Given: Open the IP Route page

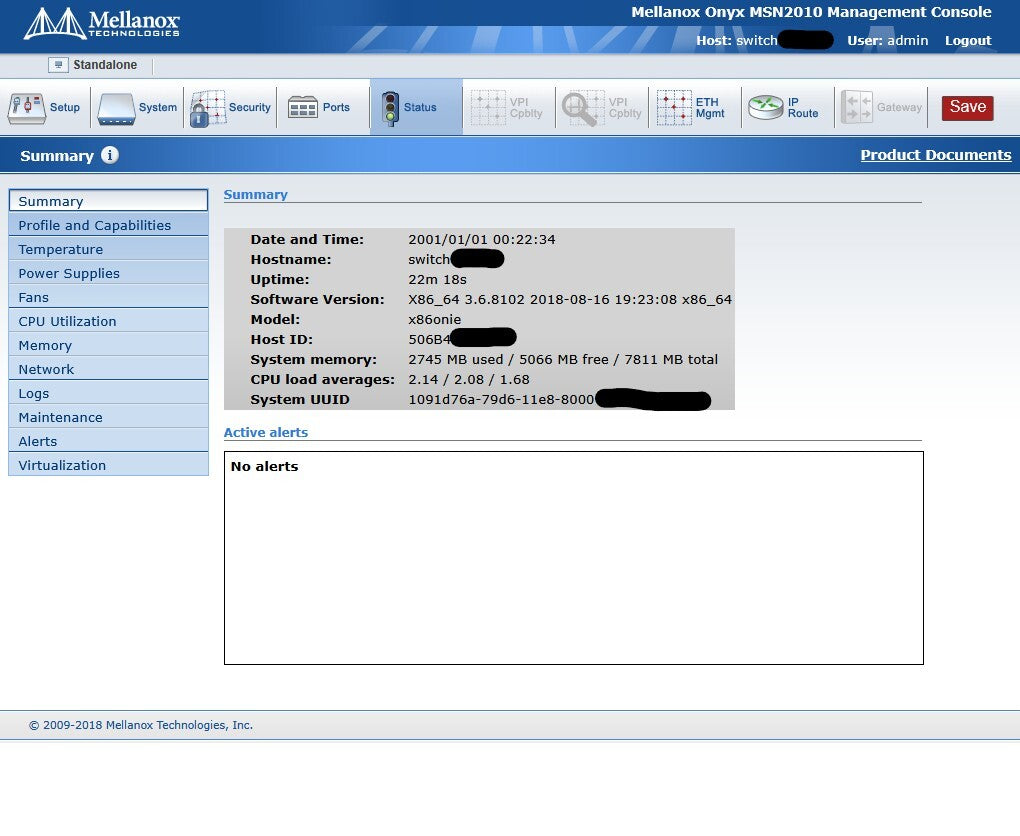Looking at the screenshot, I should pos(787,106).
